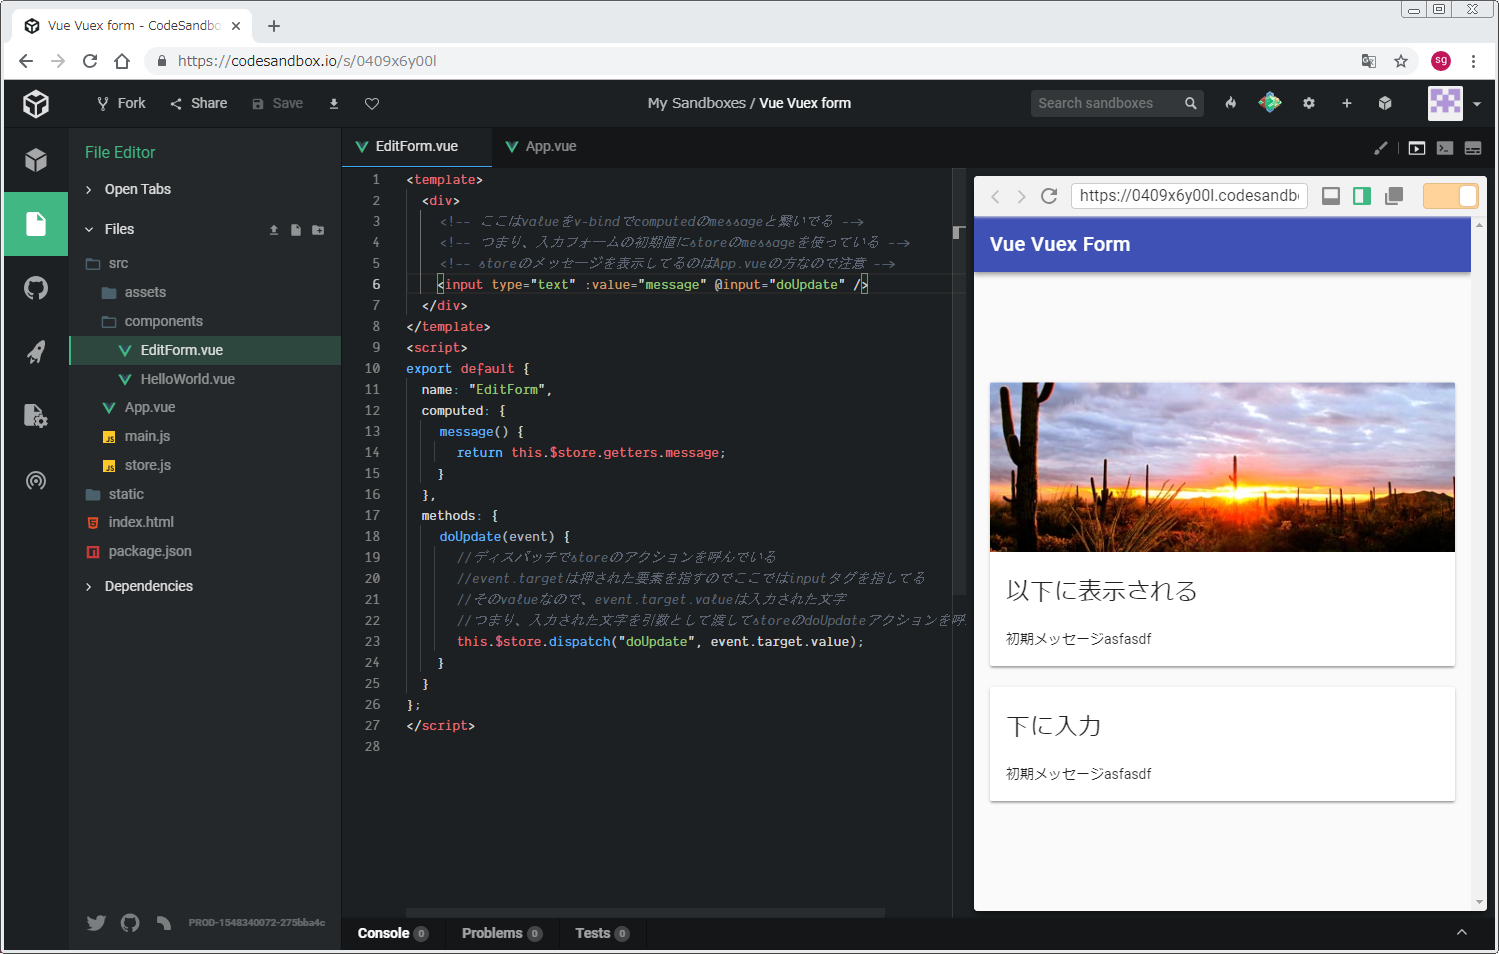Screen dimensions: 1499x954
Task: Click the Share button
Action: [x=199, y=103]
